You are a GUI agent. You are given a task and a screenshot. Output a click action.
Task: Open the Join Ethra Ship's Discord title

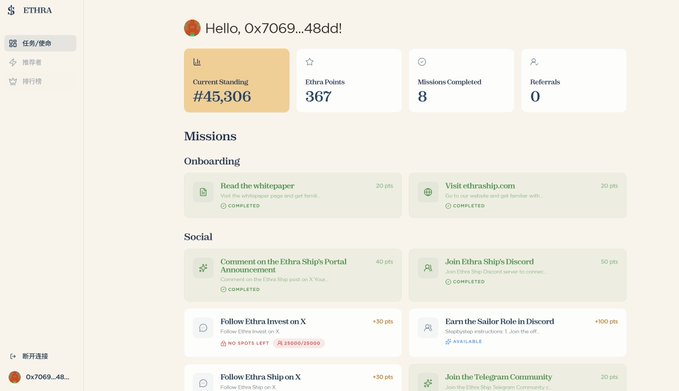(x=489, y=262)
